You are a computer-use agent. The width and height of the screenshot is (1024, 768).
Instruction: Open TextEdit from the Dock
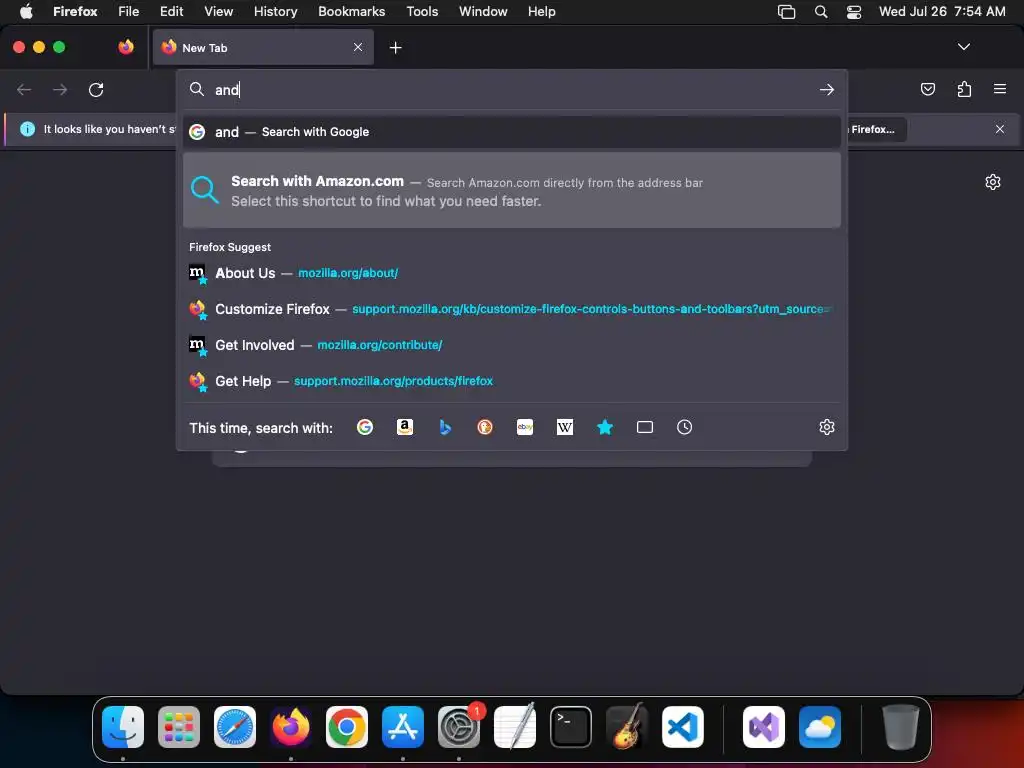[515, 727]
